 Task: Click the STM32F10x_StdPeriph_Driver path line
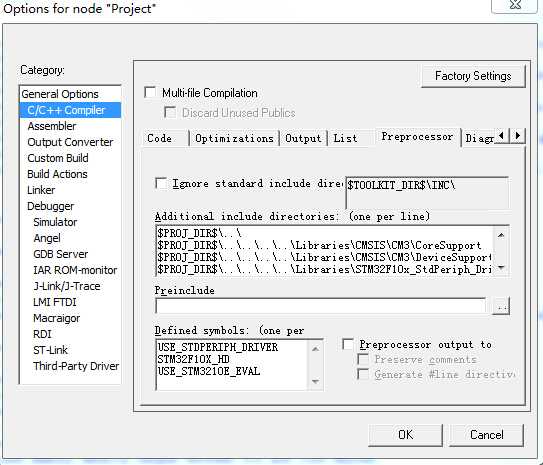324,269
